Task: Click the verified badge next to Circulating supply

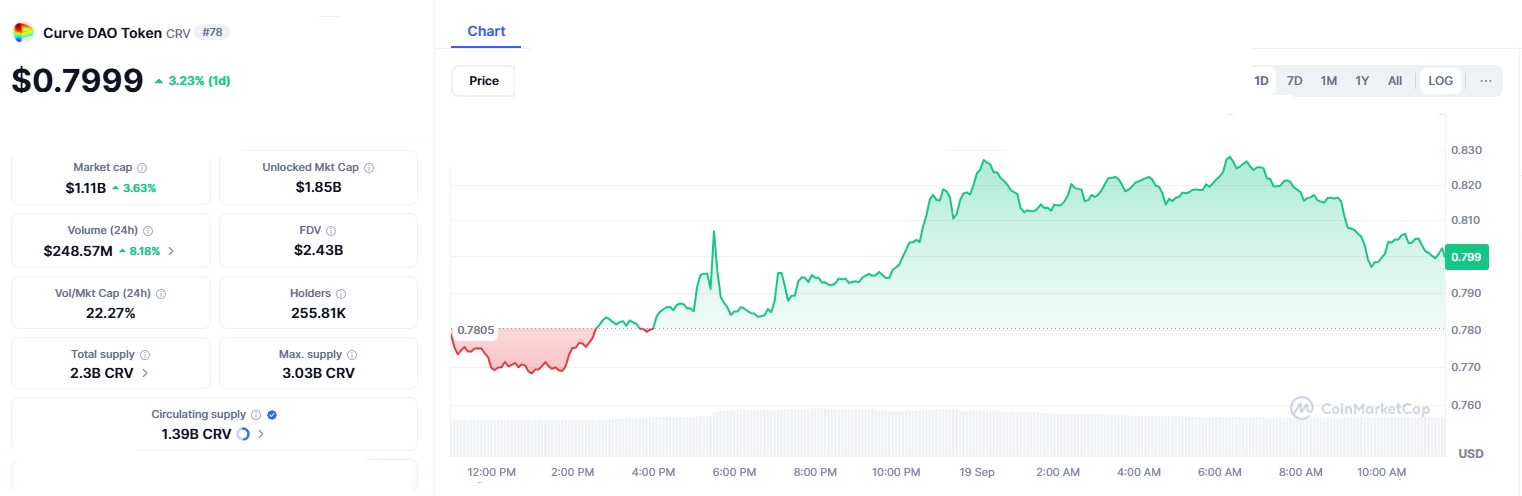Action: (272, 414)
